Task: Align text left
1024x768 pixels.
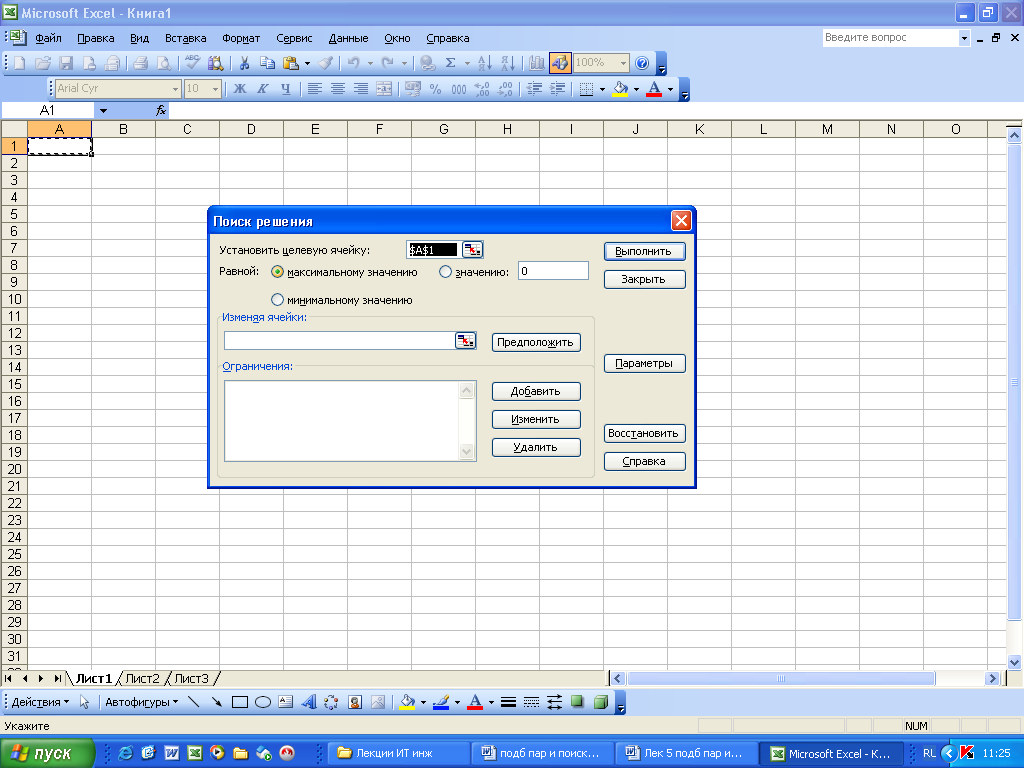Action: click(315, 89)
